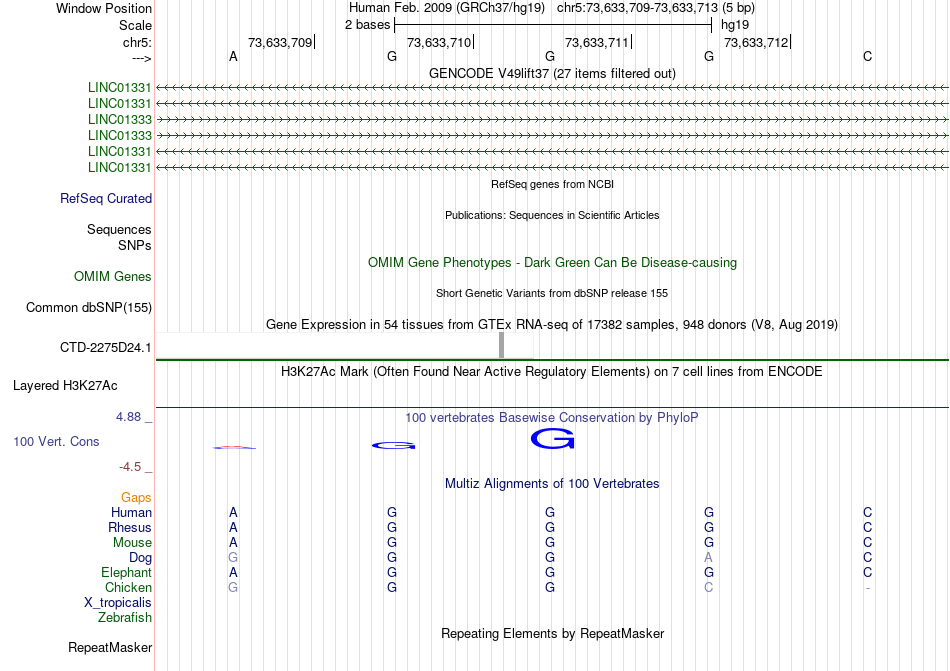
Task: Click the Common dbSNP(155) track label
Action: tap(89, 308)
